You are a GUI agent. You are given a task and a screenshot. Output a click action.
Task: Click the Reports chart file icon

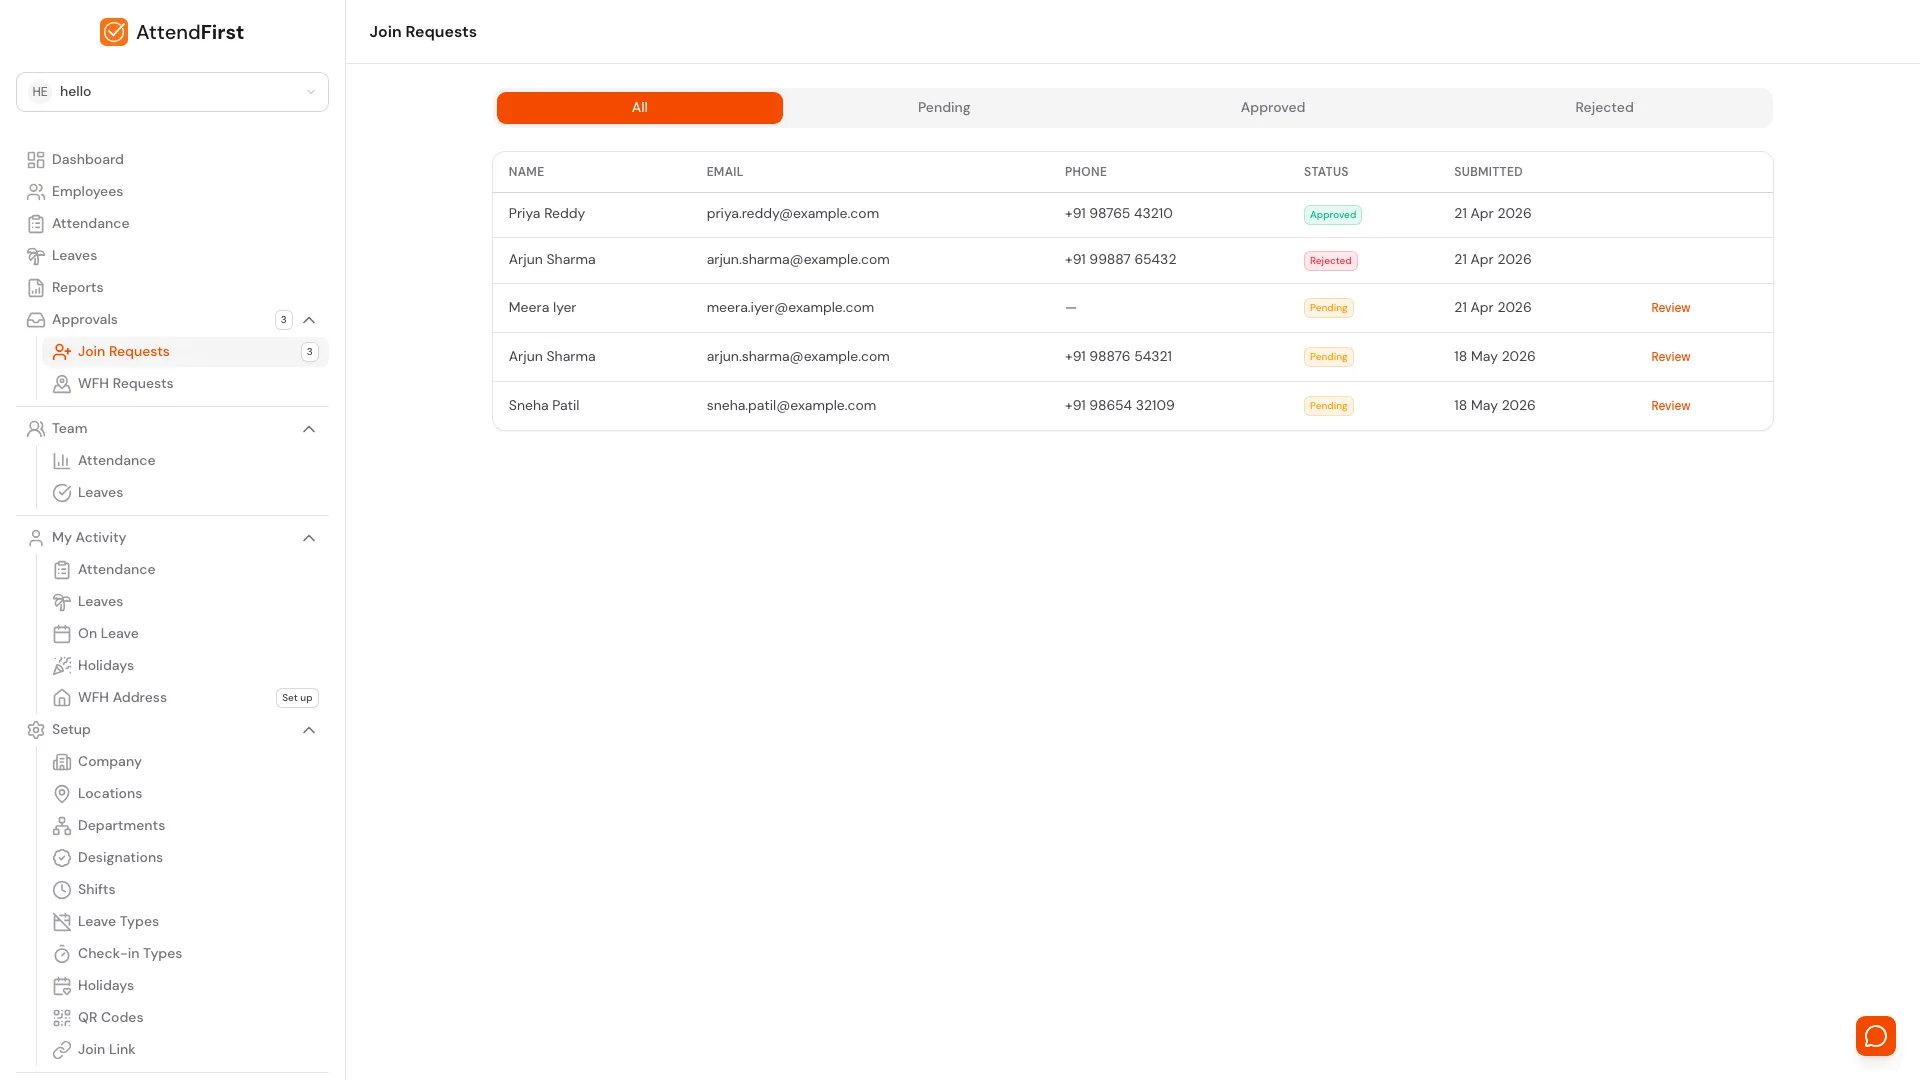[36, 288]
